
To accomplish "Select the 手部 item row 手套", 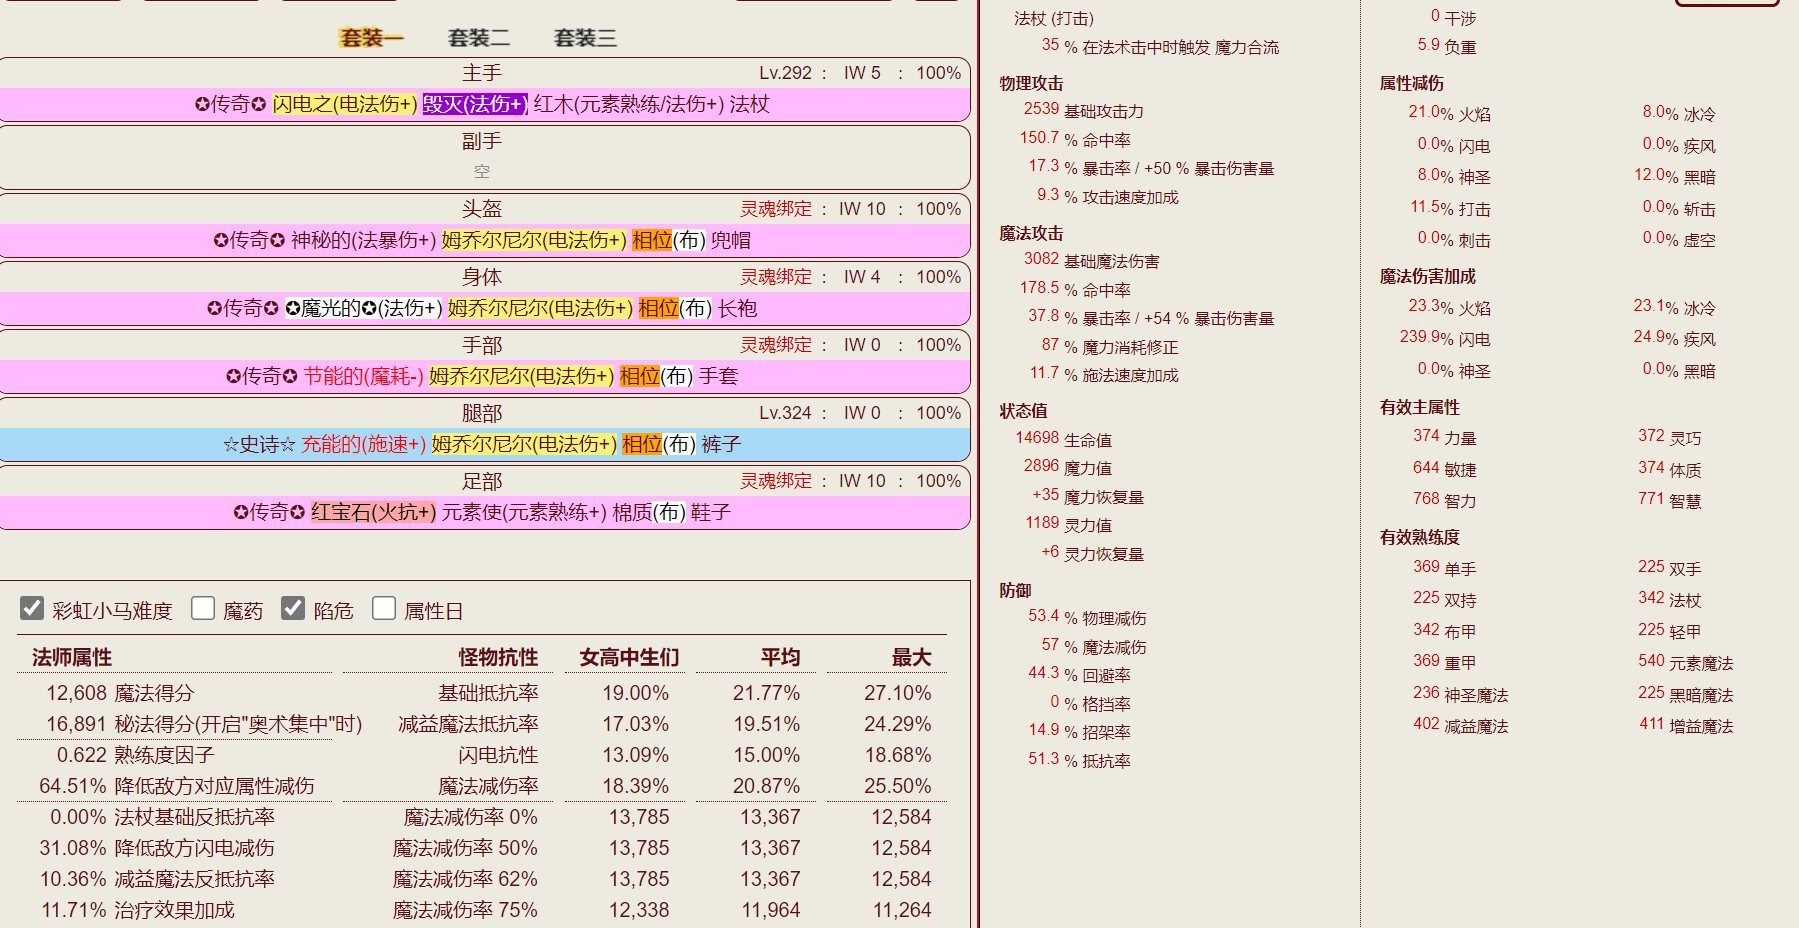I will [484, 376].
